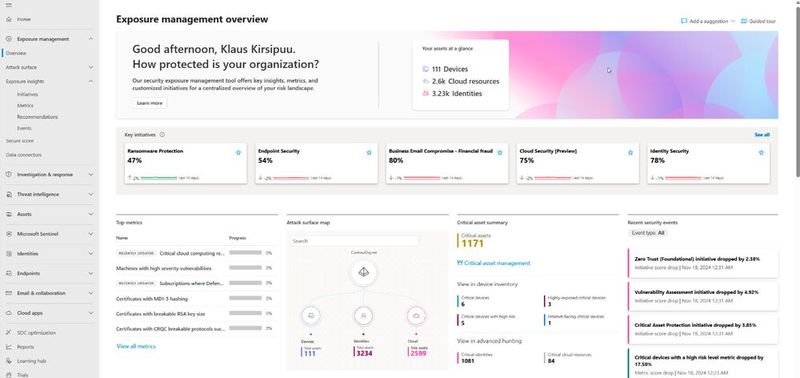This screenshot has width=800, height=378.
Task: Click the Critical devices count 6
Action: coord(463,304)
